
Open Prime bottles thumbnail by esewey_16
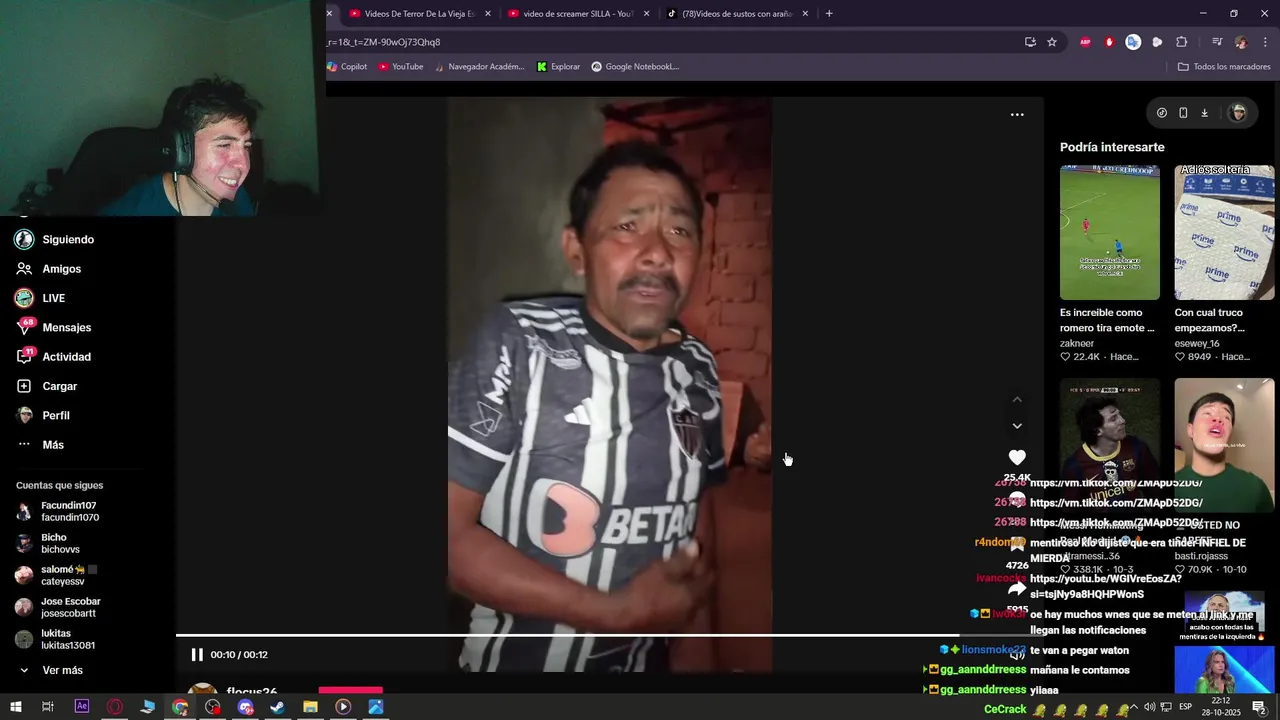[1224, 233]
